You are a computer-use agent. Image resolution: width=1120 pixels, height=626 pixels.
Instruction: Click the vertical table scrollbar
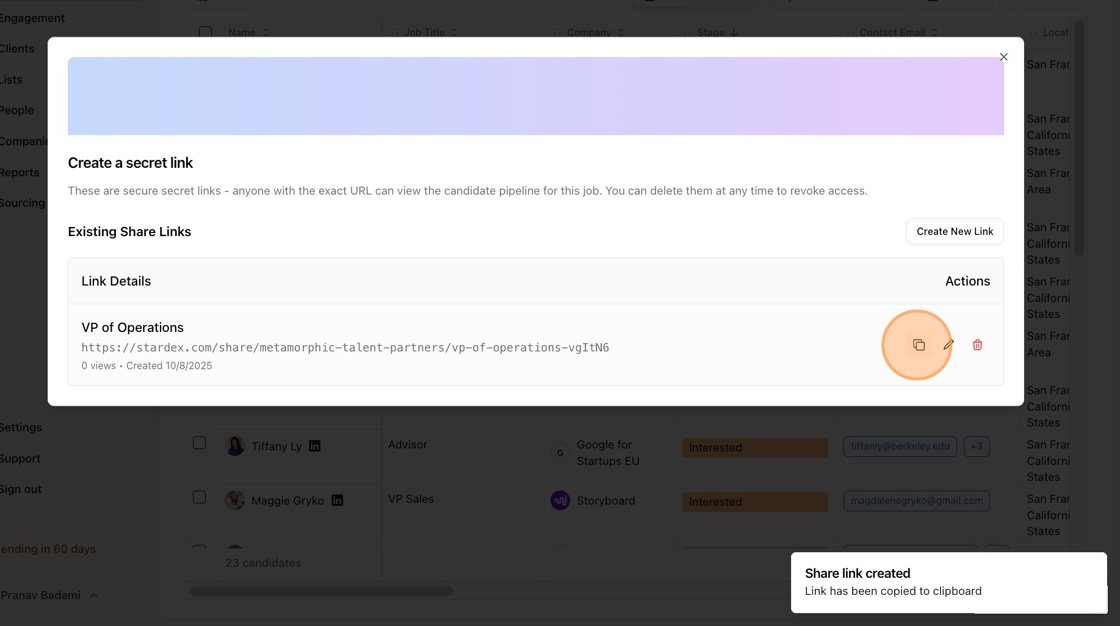click(1079, 137)
